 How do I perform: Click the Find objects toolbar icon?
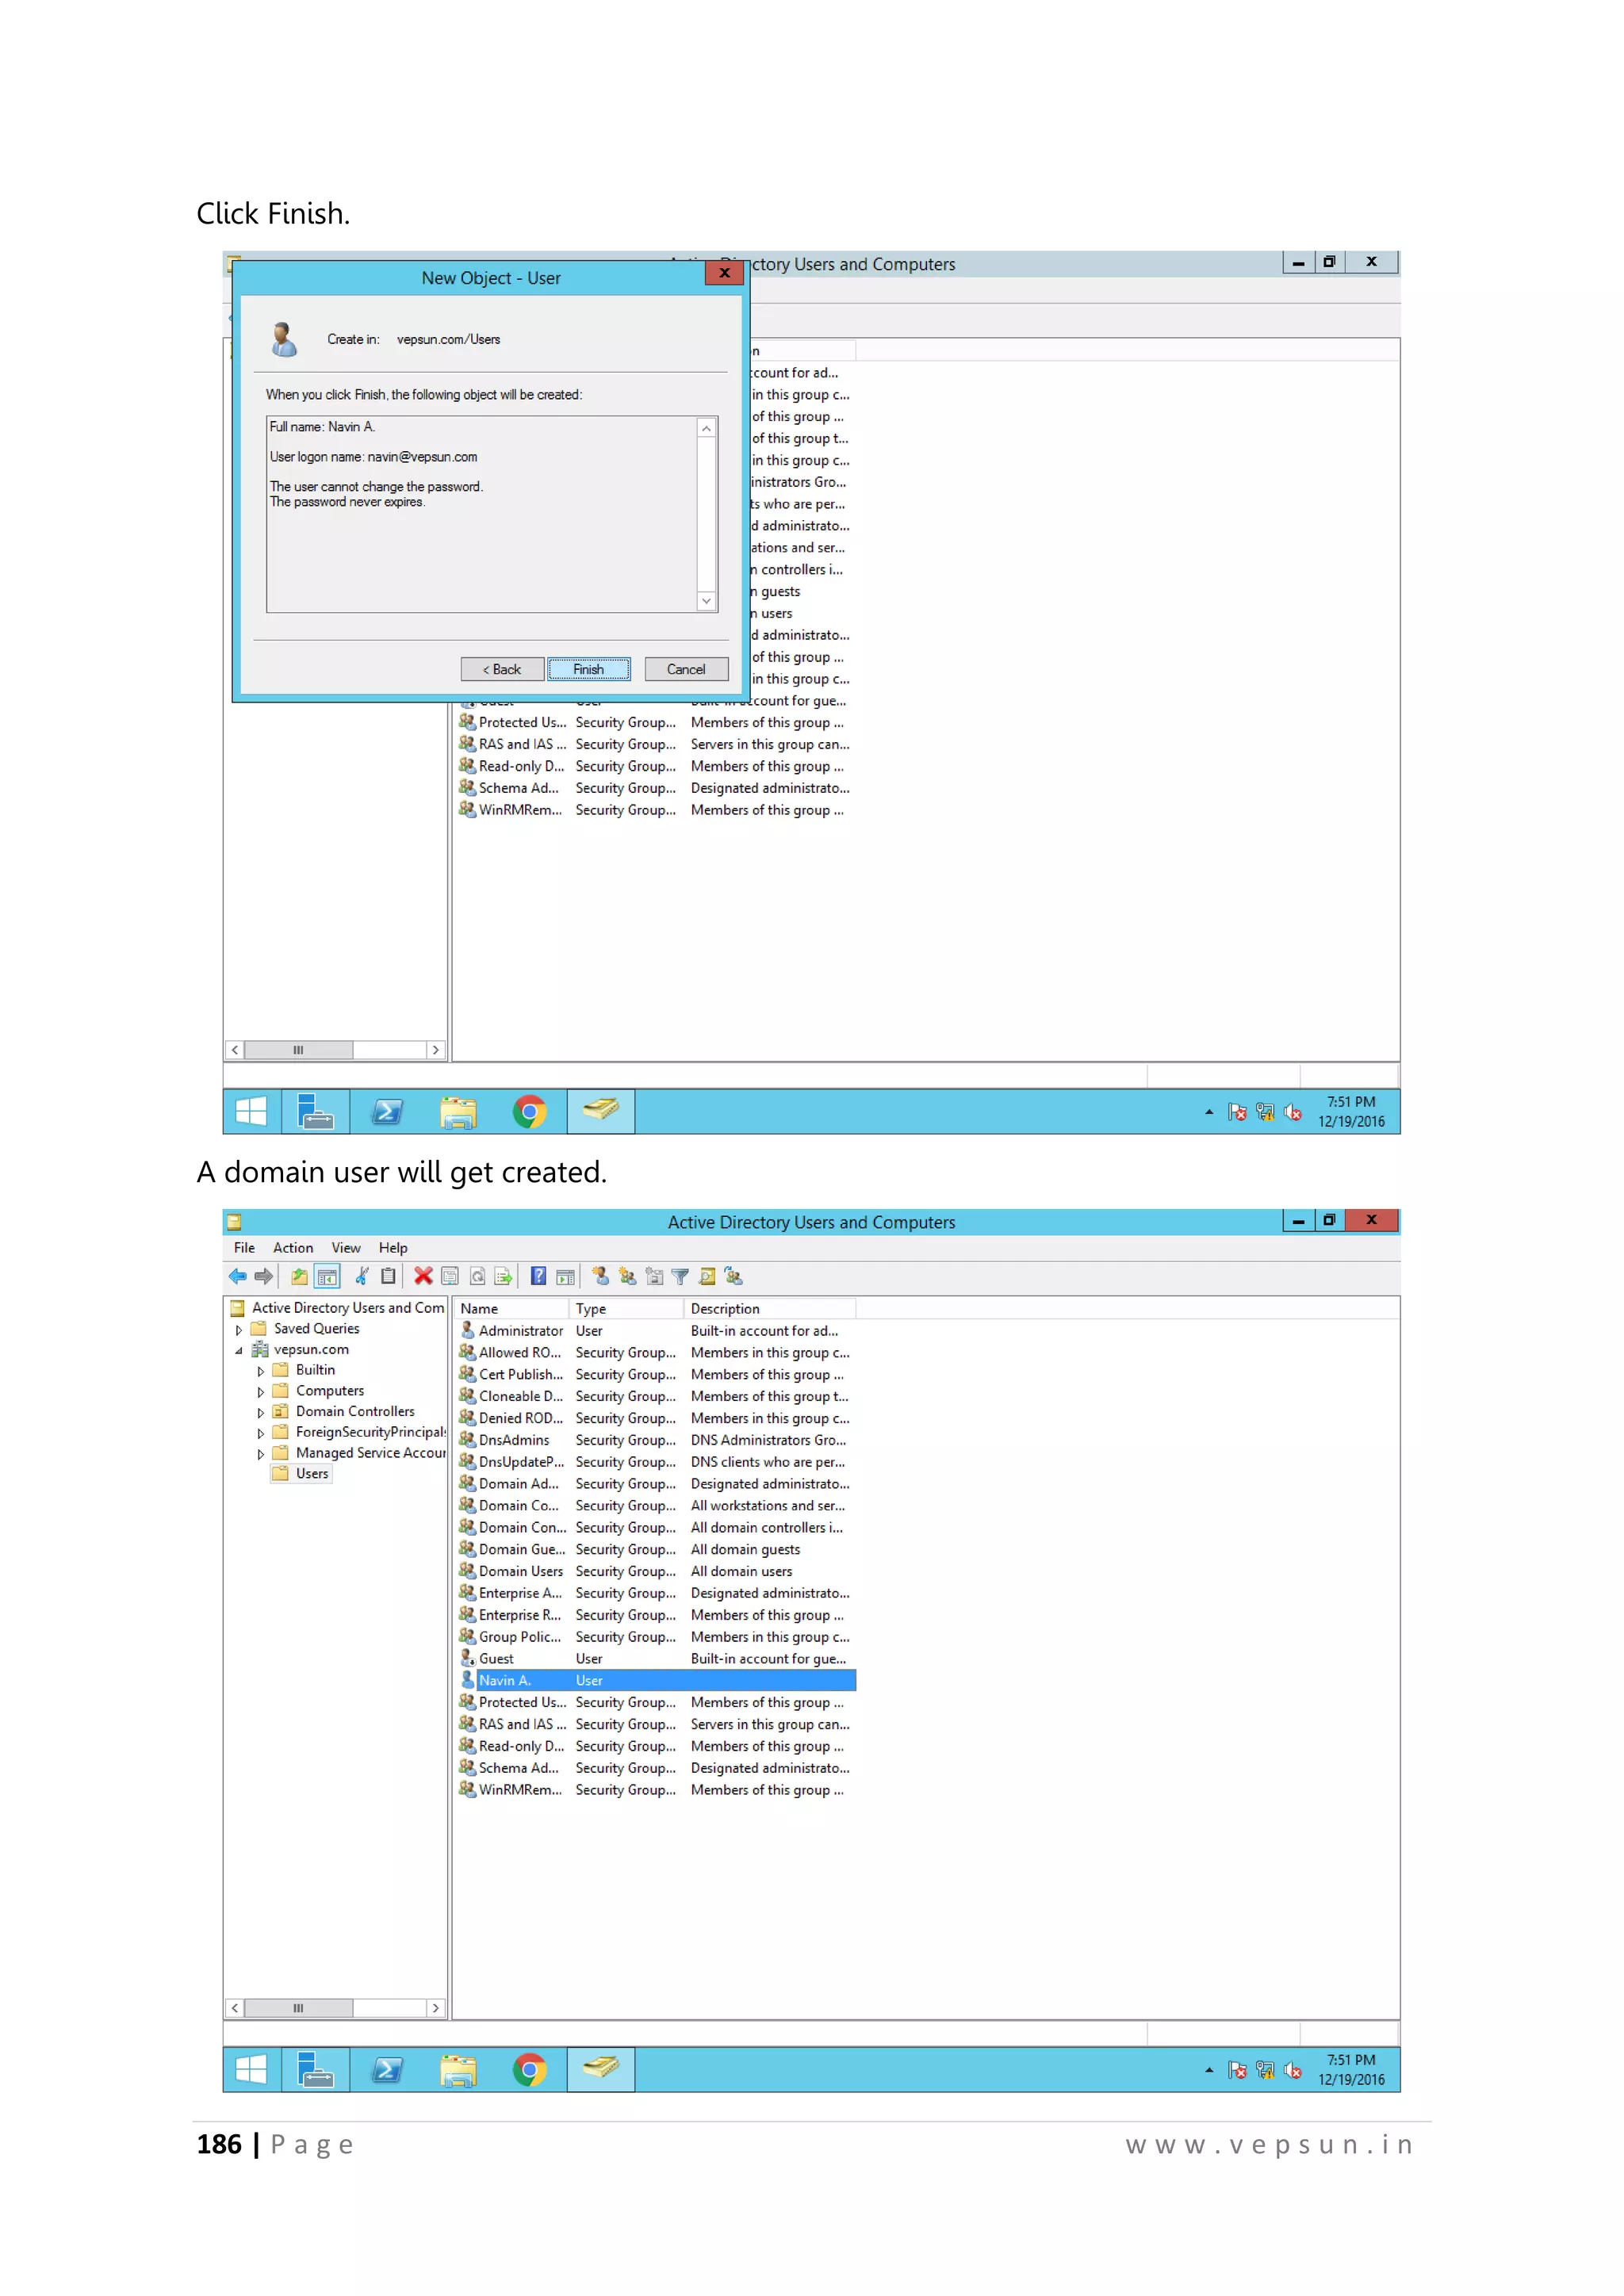coord(707,1276)
